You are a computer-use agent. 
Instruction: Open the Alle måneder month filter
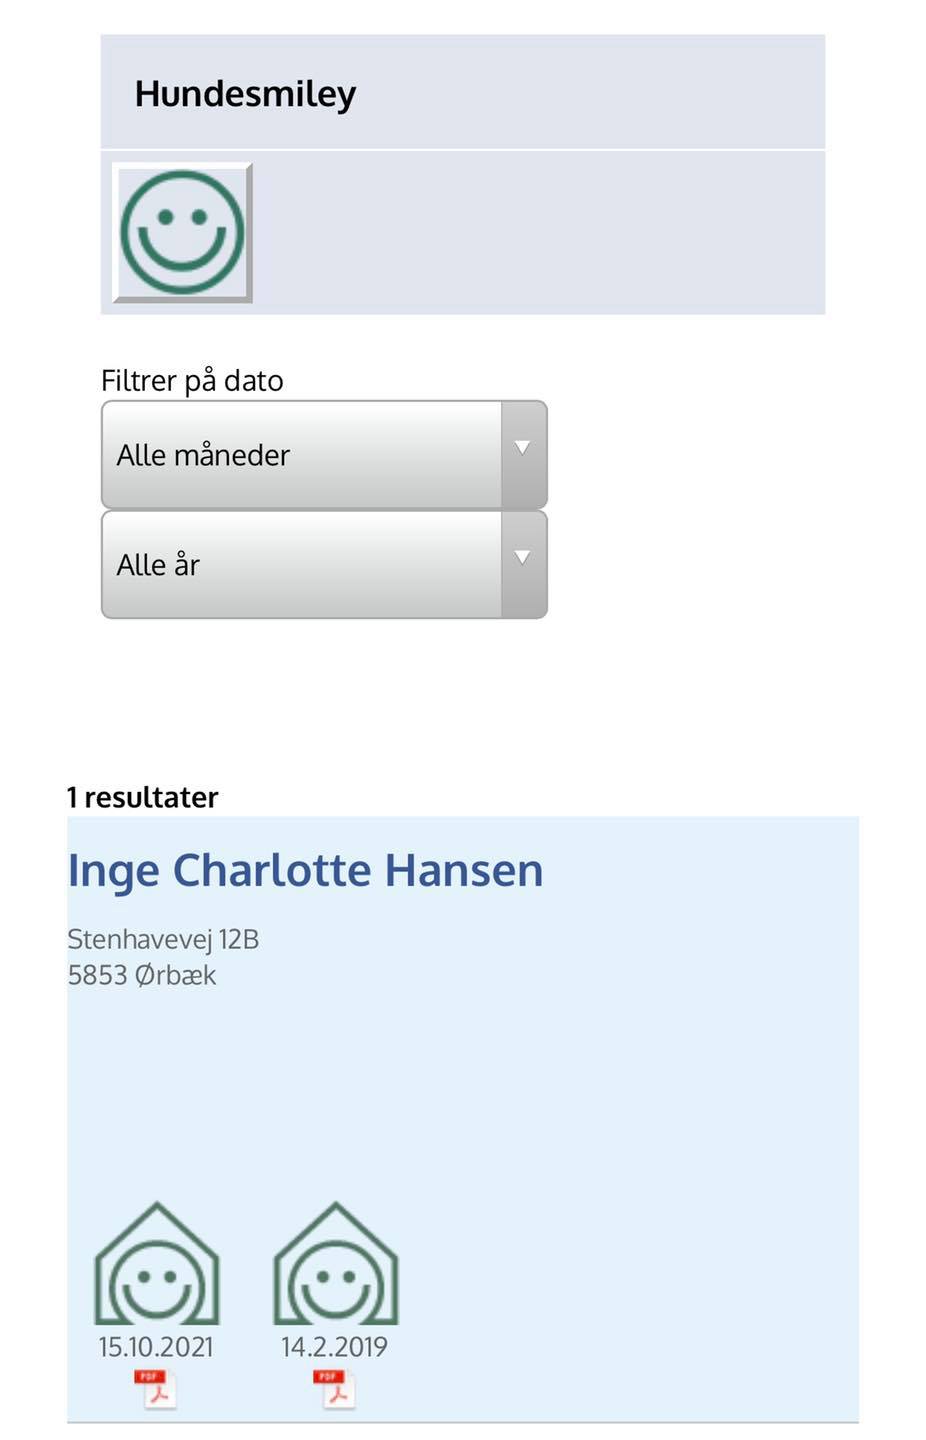click(x=324, y=455)
